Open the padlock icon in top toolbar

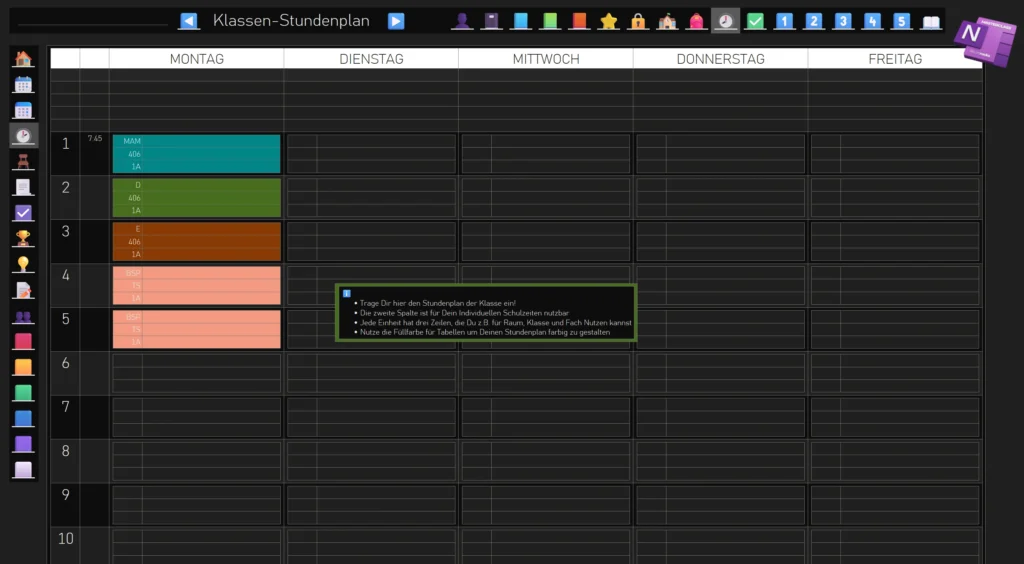[x=637, y=21]
